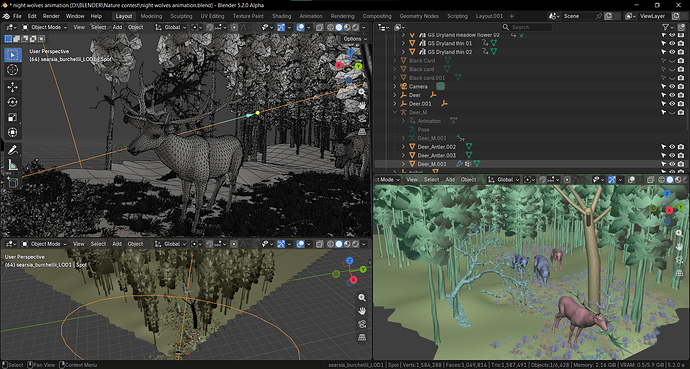690x369 pixels.
Task: Select the Add Cube tool
Action: [x=13, y=182]
